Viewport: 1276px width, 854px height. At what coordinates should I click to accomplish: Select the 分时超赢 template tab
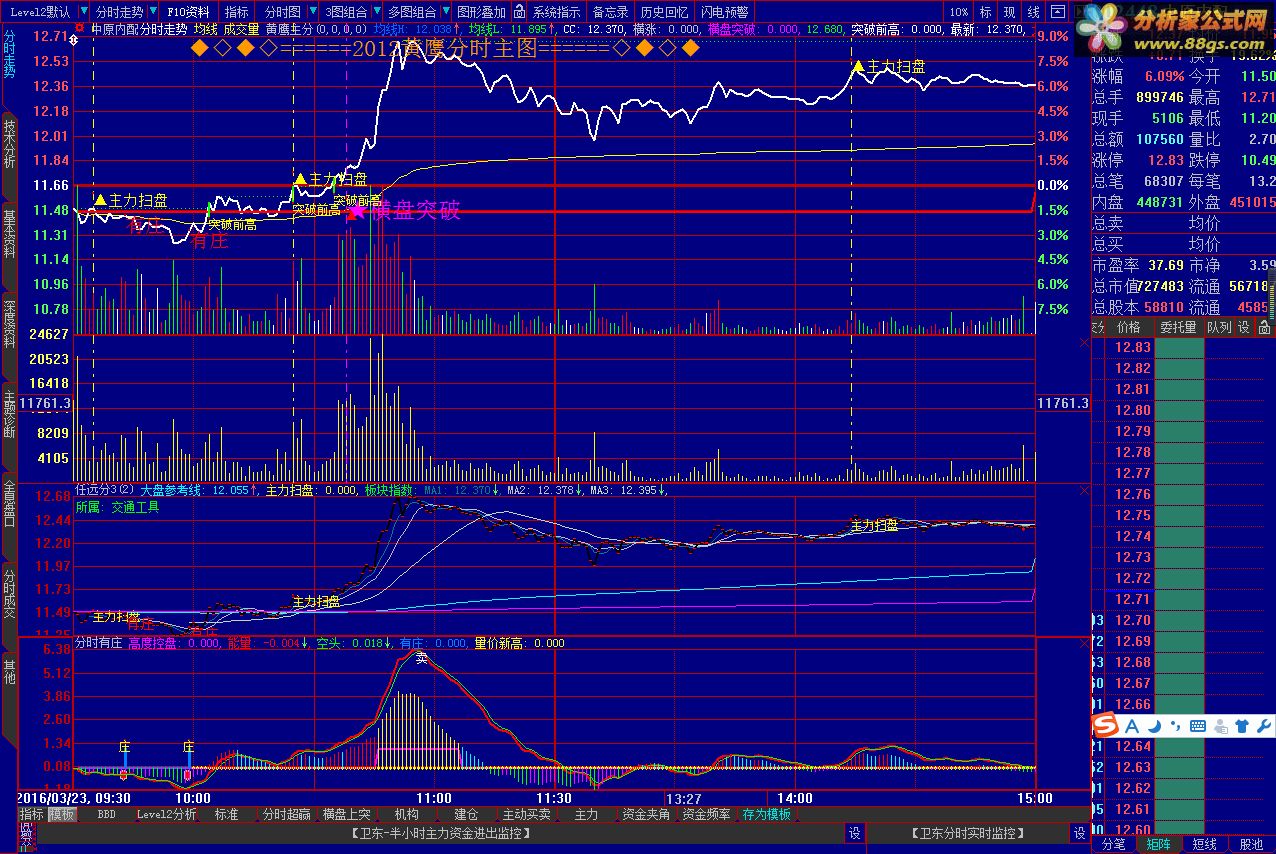[287, 815]
